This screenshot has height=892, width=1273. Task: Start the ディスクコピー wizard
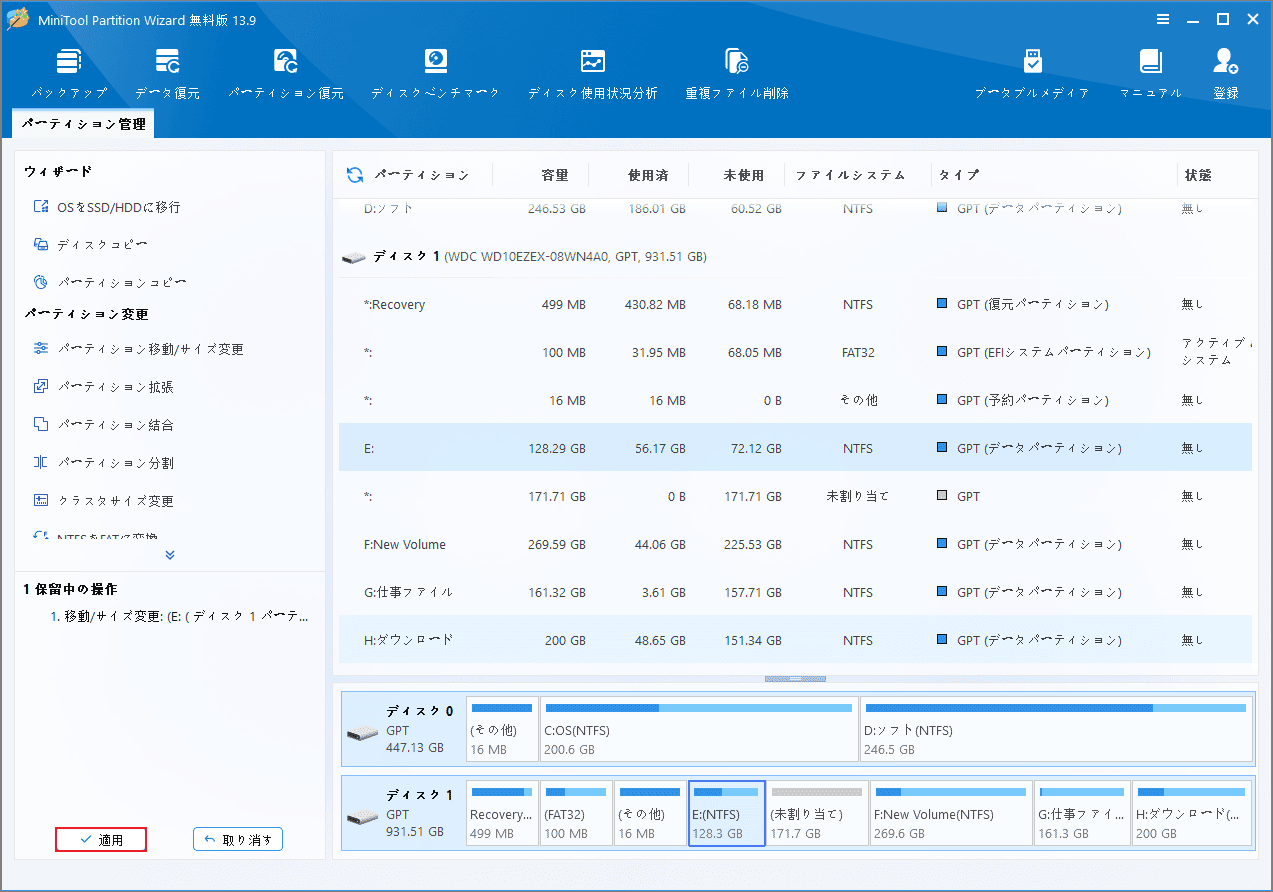[x=91, y=244]
